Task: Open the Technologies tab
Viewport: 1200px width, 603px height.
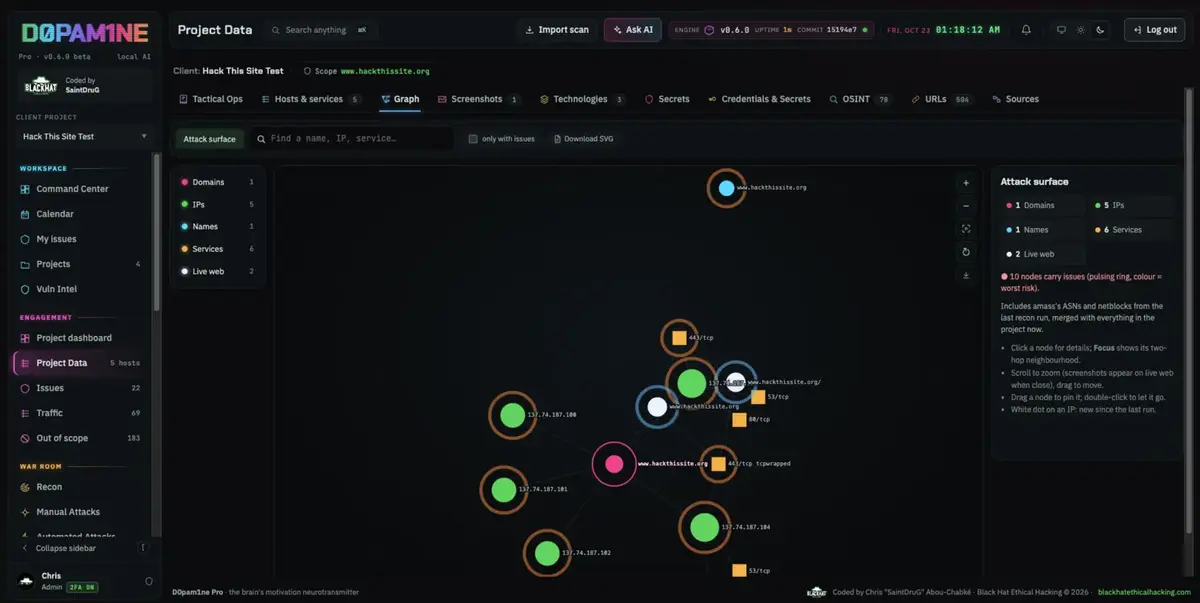Action: point(582,99)
